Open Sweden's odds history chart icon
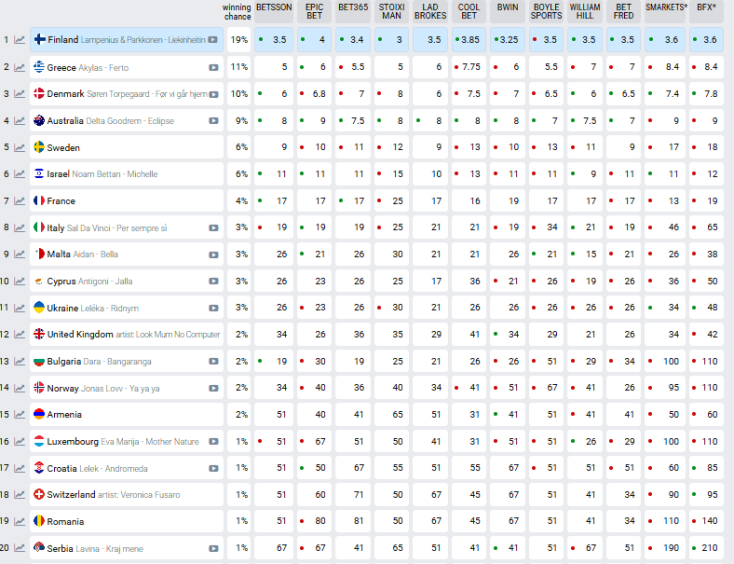Viewport: 734px width, 564px height. pyautogui.click(x=20, y=147)
